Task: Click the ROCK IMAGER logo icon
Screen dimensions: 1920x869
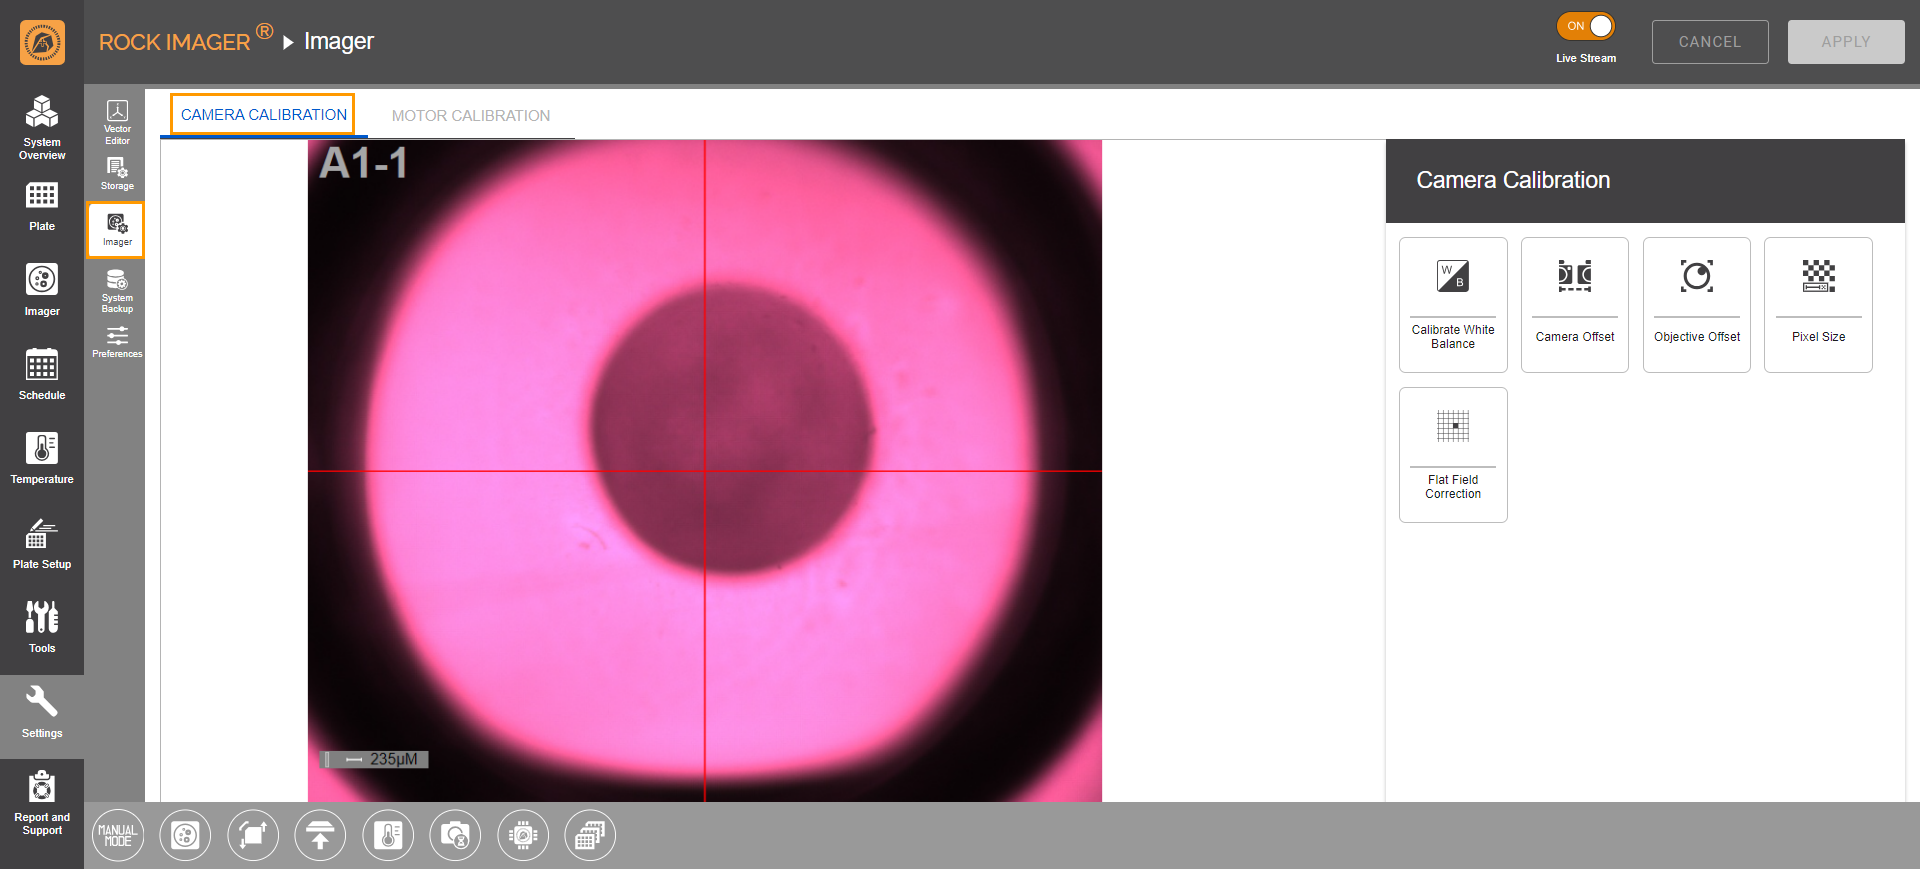Action: coord(42,42)
